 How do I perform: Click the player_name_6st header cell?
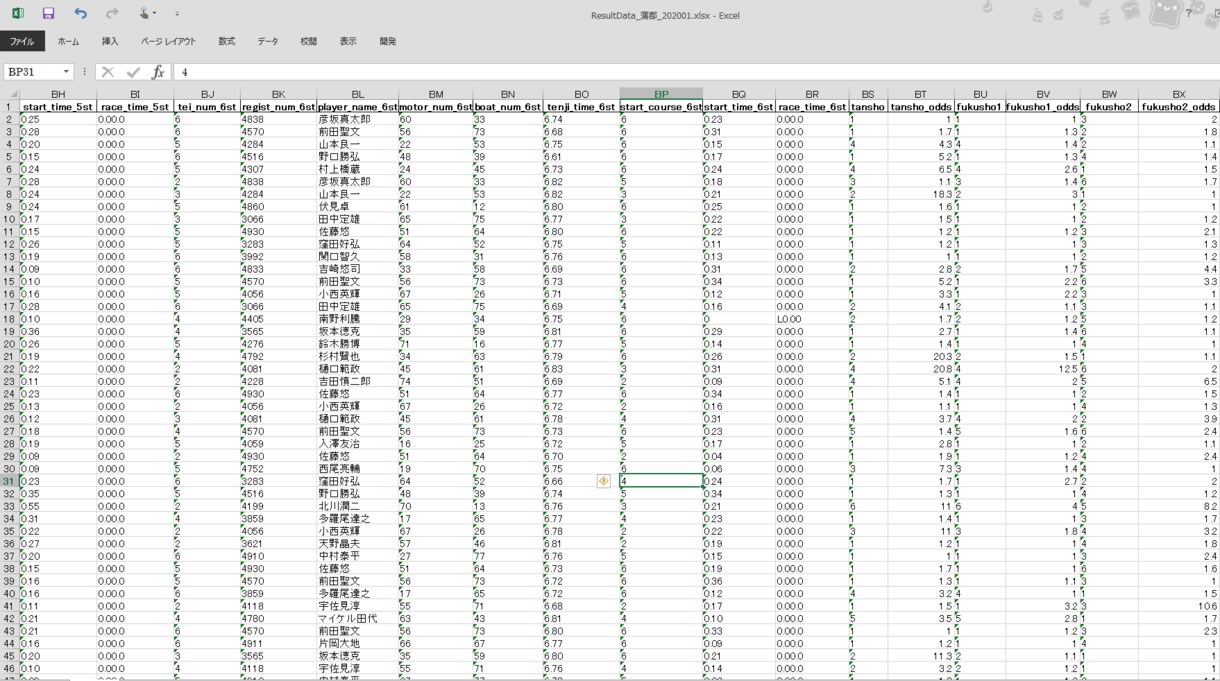coord(358,106)
